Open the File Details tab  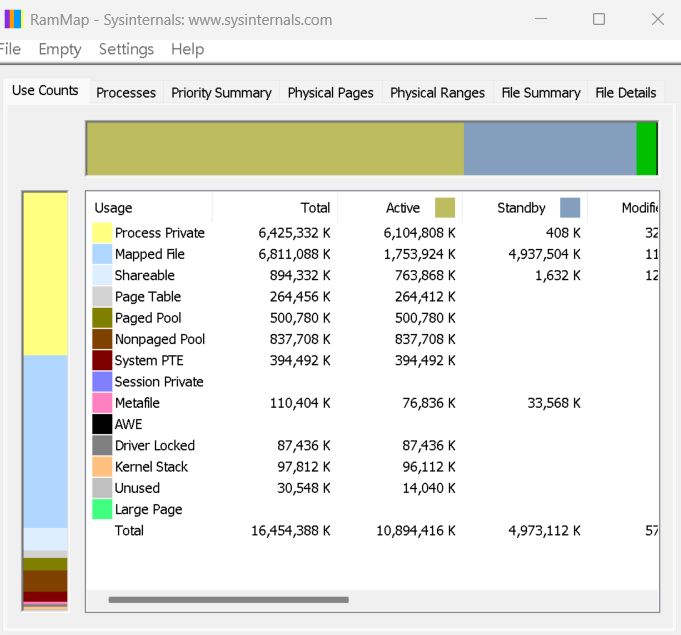coord(625,93)
